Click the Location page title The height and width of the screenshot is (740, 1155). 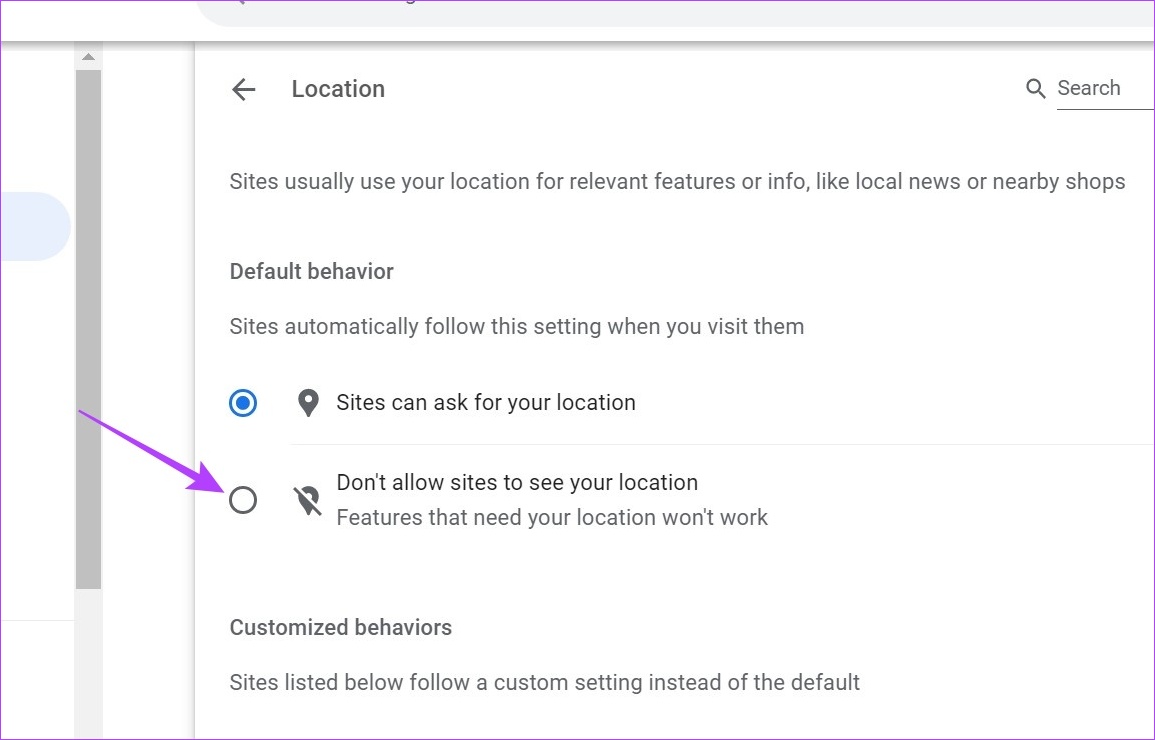[x=338, y=89]
